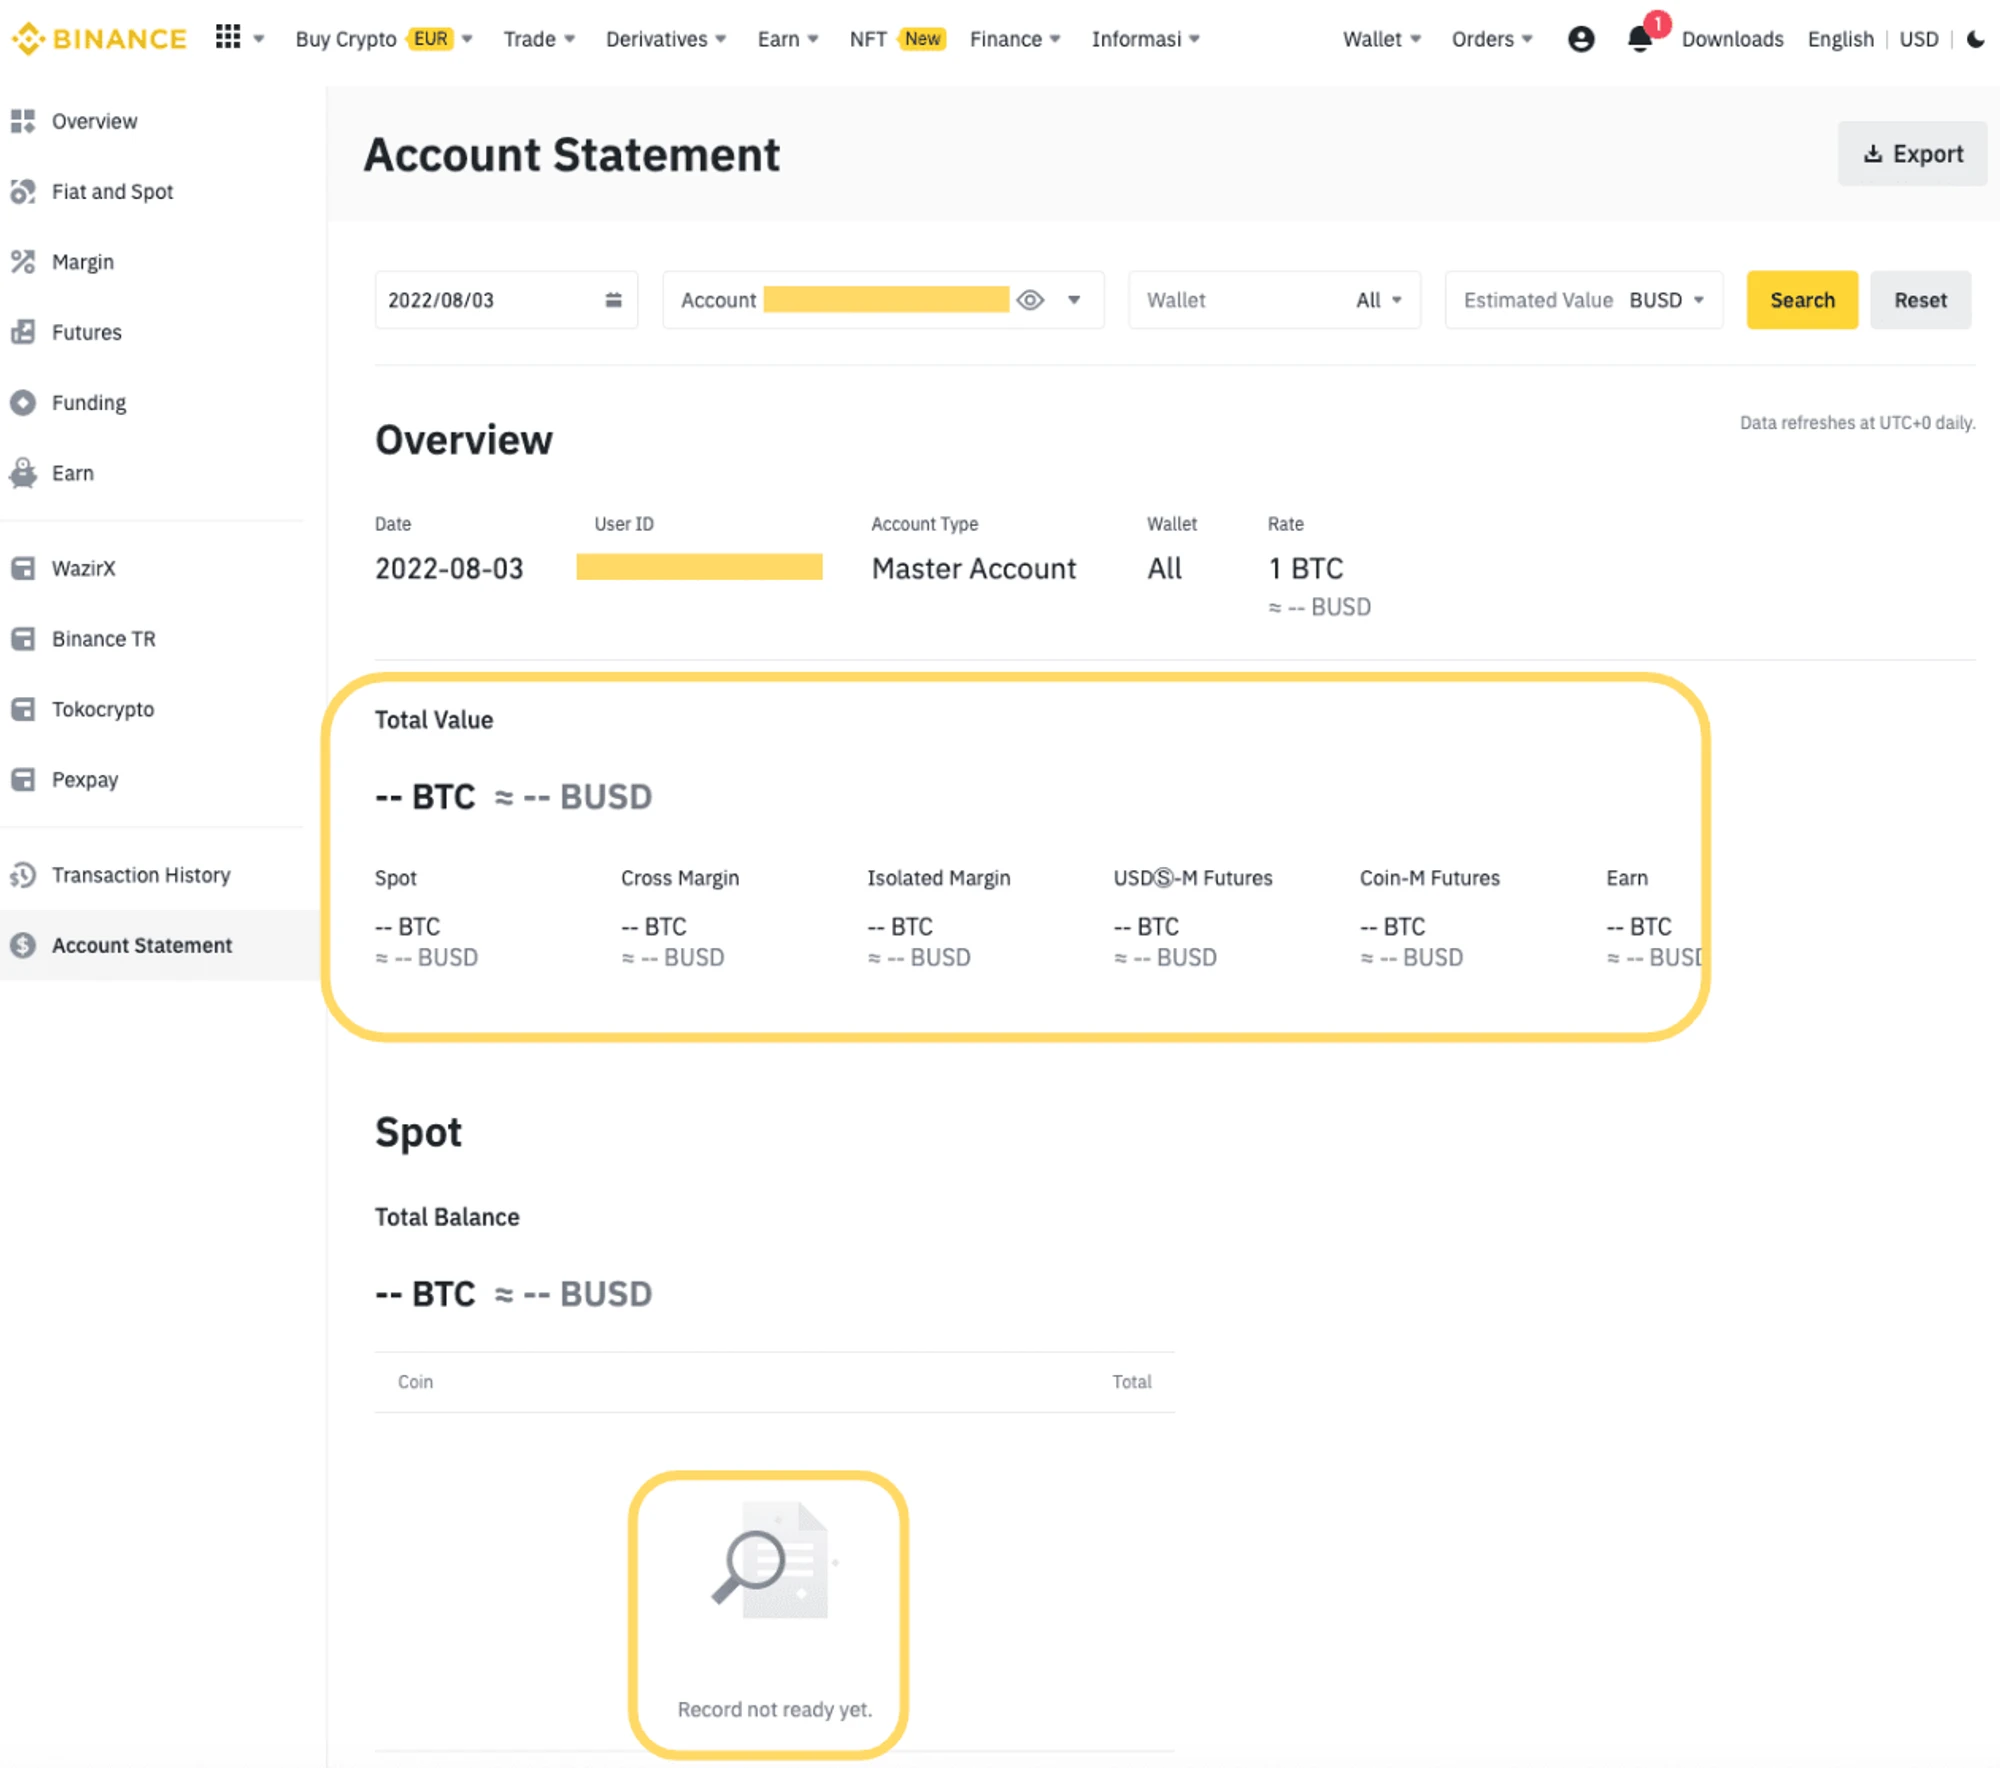The height and width of the screenshot is (1768, 2000).
Task: Click the Reset button
Action: pyautogui.click(x=1918, y=299)
